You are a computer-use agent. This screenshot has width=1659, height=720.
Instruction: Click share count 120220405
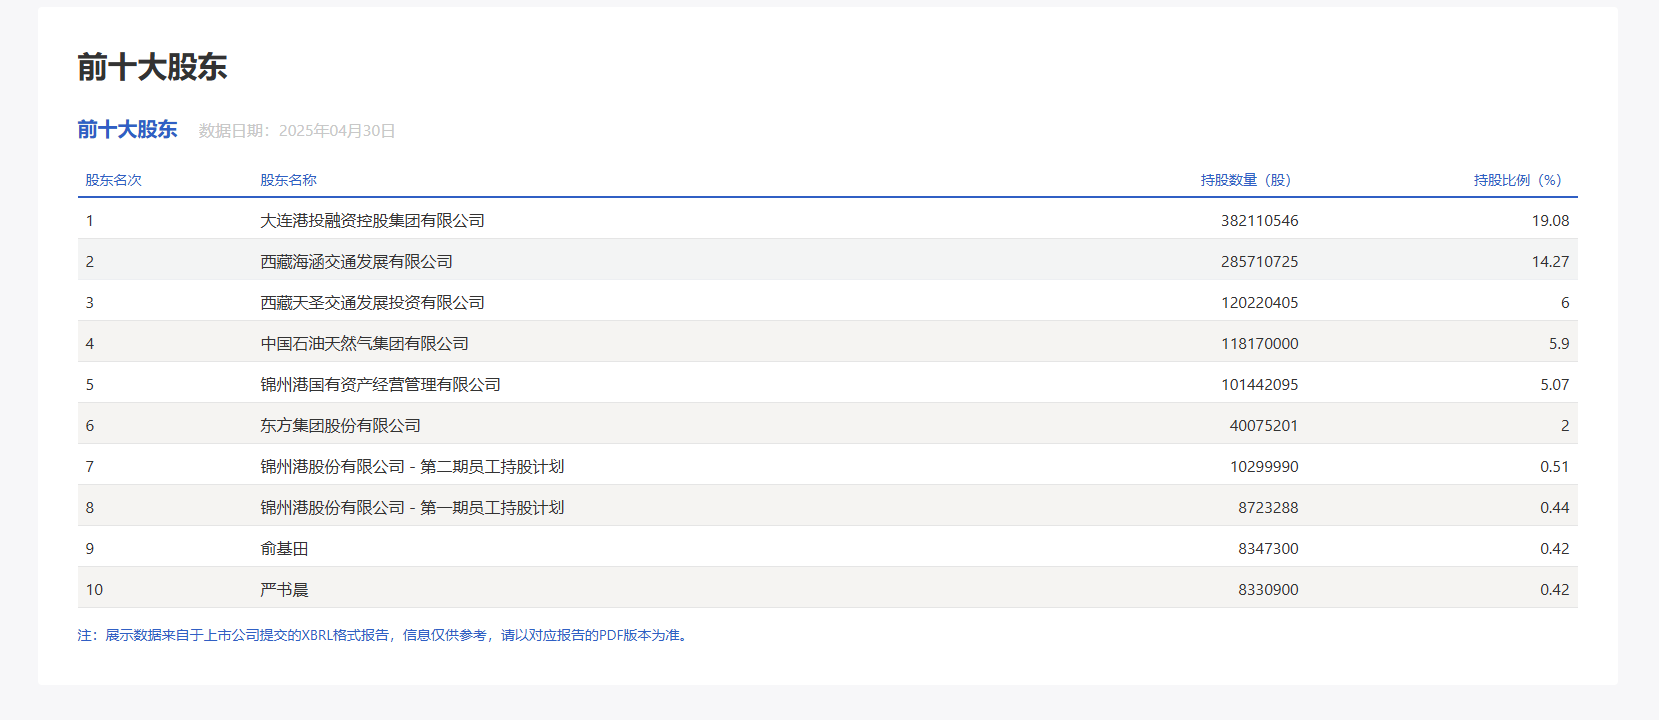(x=1259, y=302)
